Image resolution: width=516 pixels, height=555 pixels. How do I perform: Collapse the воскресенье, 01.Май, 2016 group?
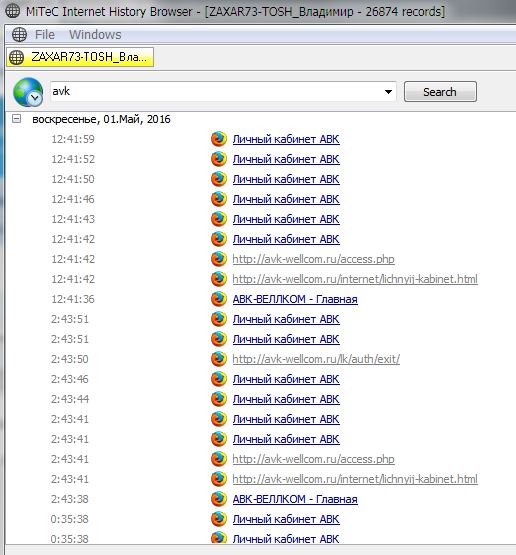[x=16, y=119]
